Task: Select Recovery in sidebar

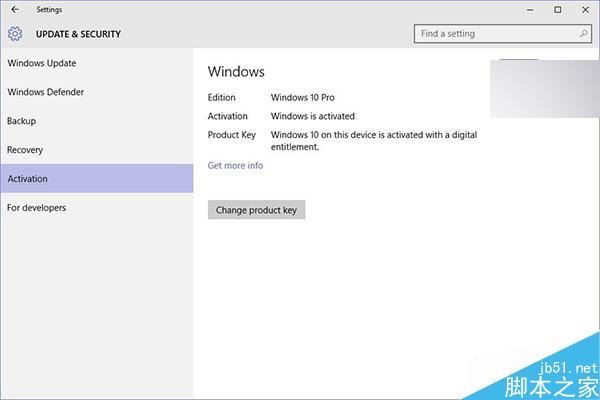Action: click(x=96, y=150)
